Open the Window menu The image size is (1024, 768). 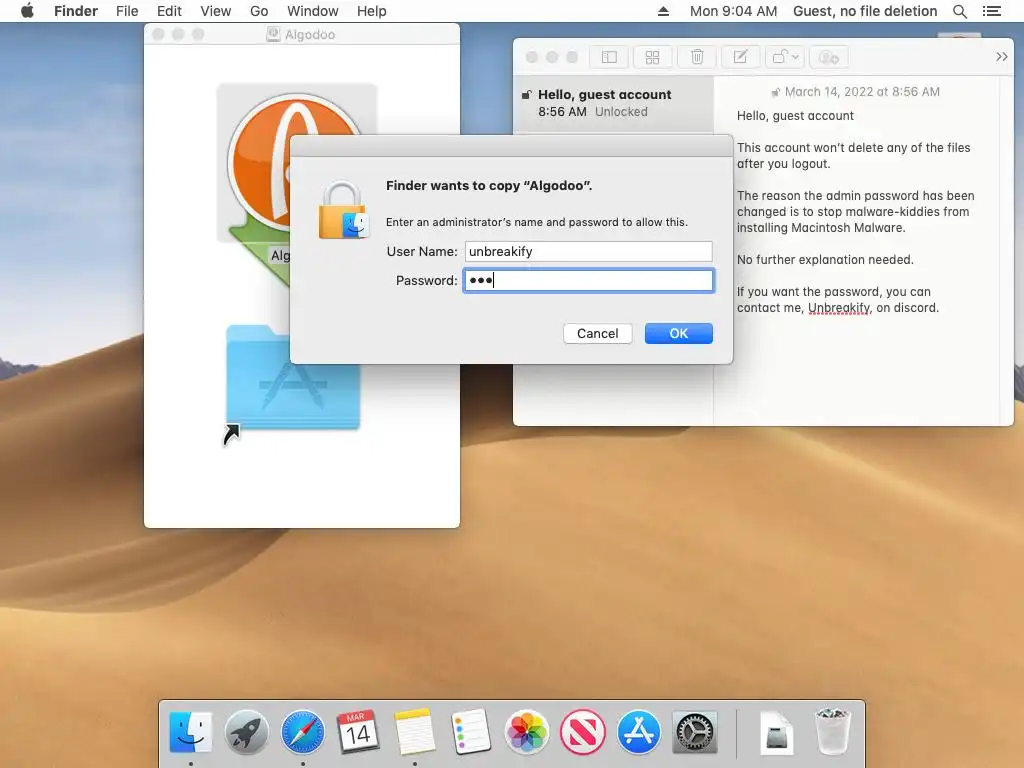pyautogui.click(x=313, y=11)
